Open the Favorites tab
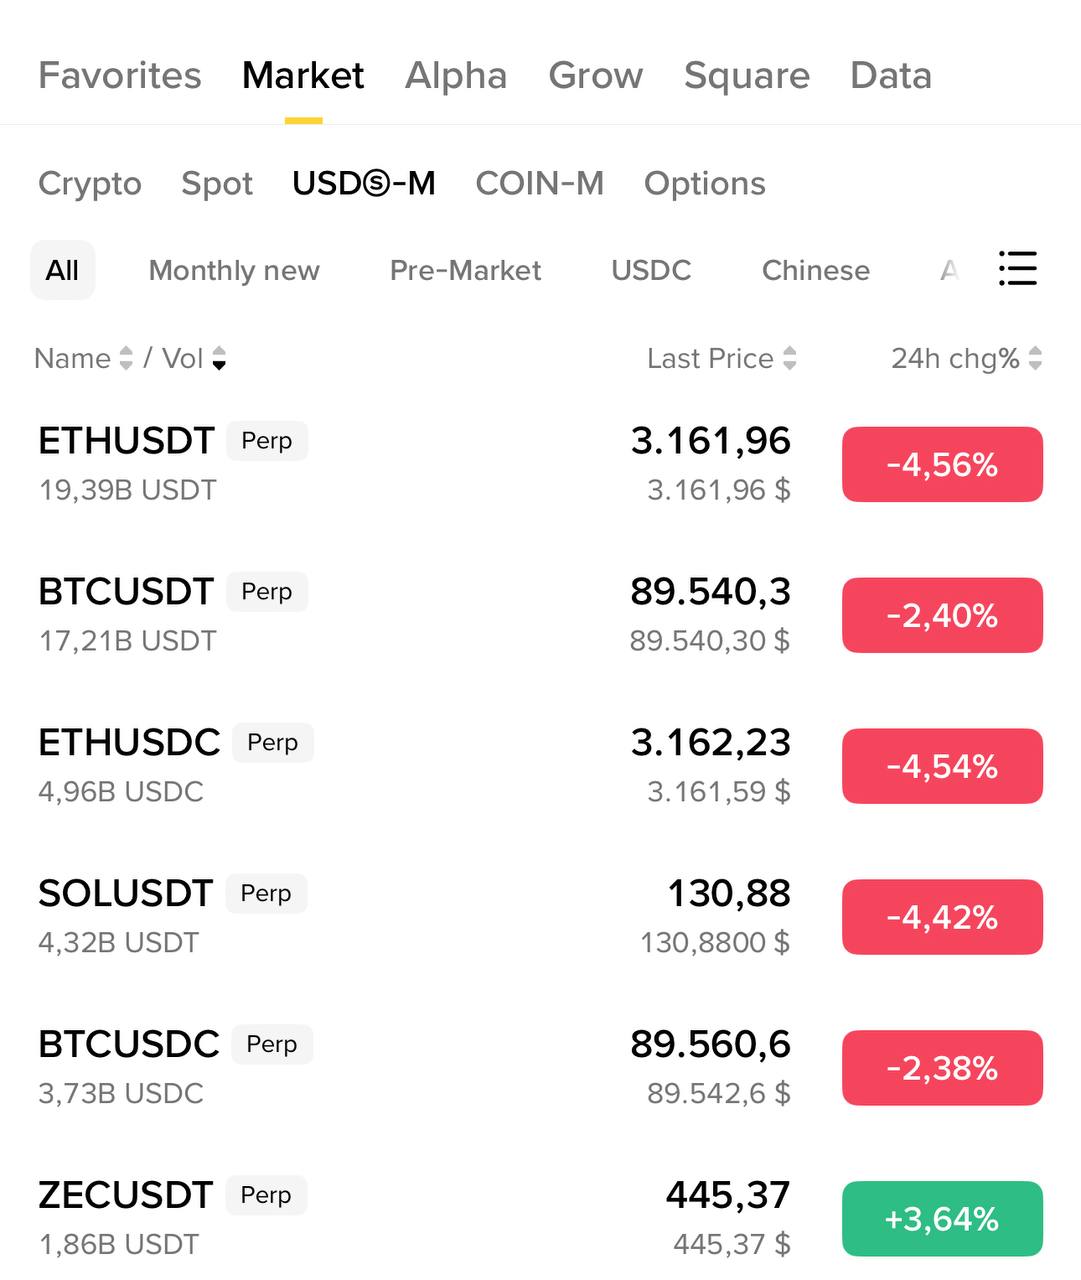 120,76
